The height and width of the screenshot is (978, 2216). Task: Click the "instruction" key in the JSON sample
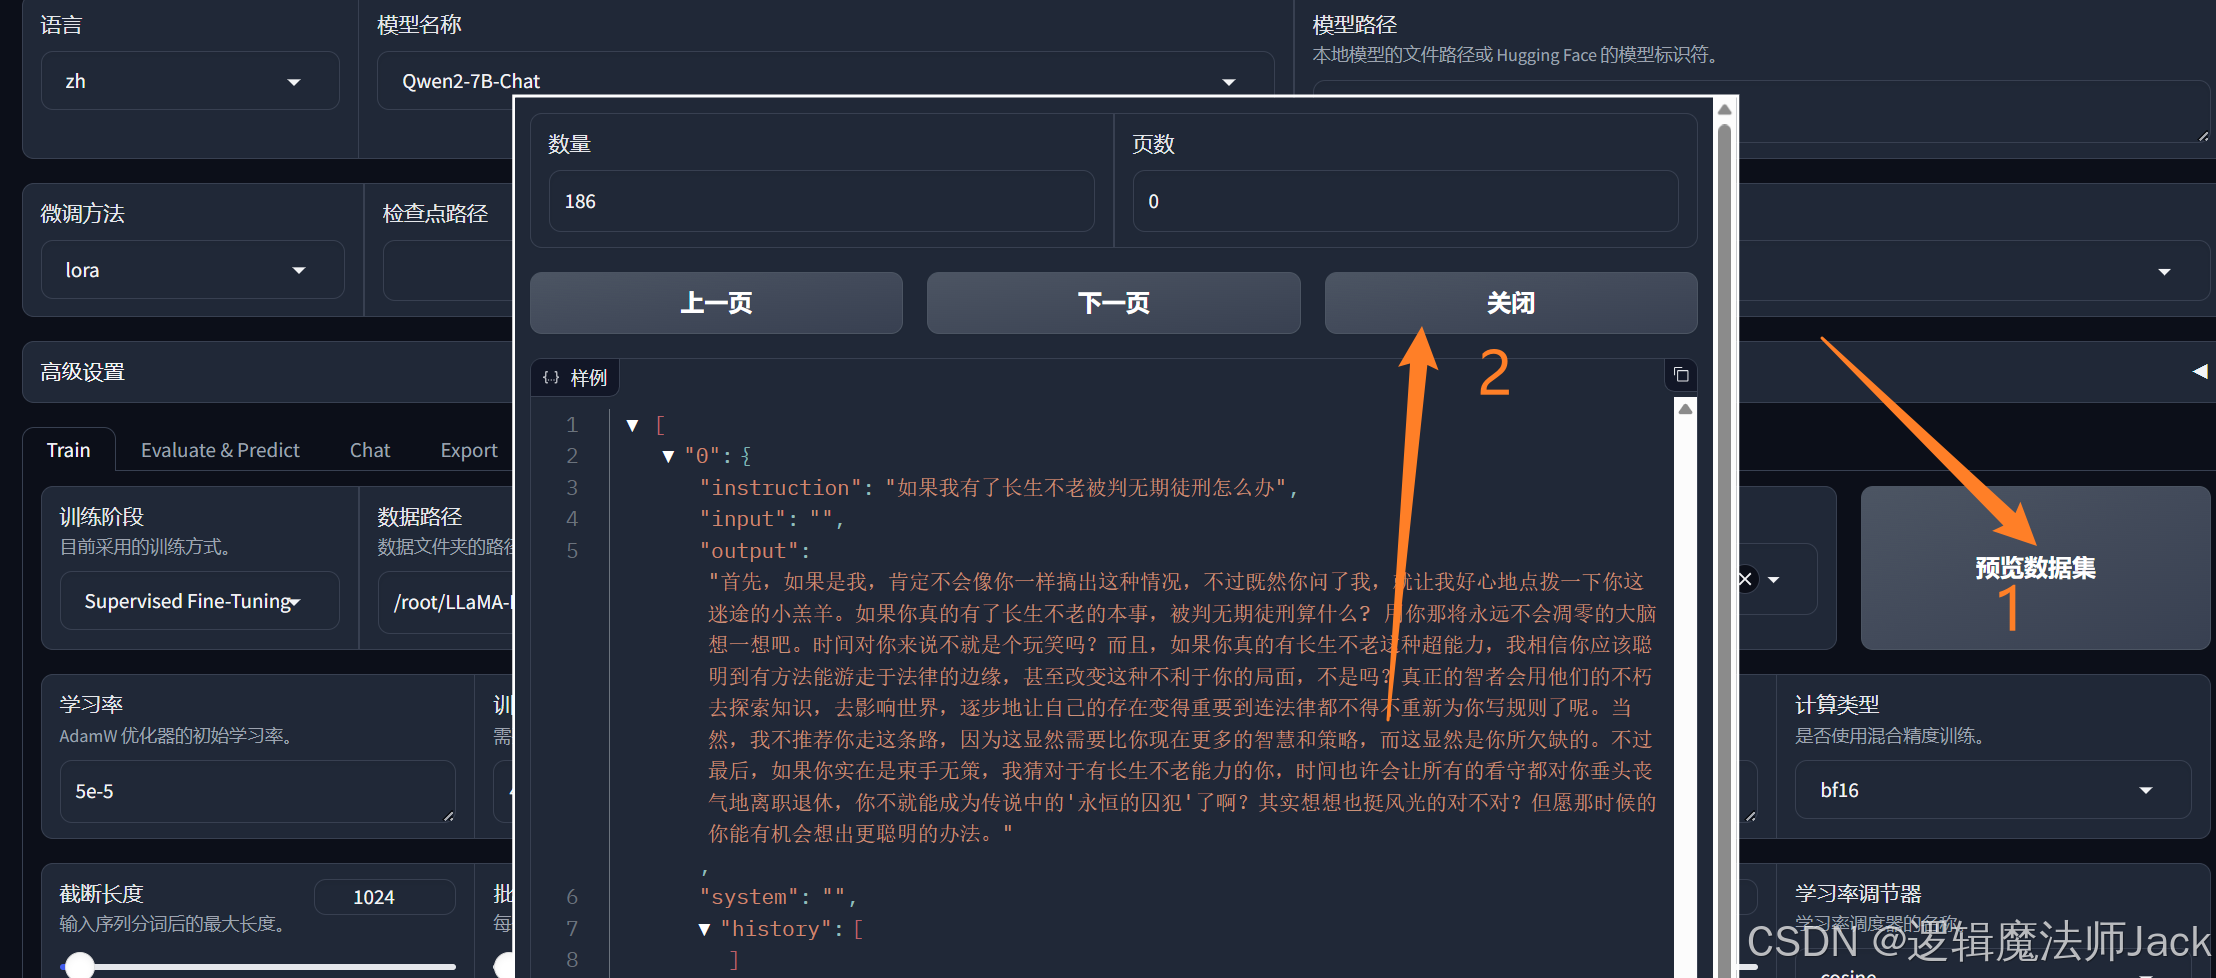coord(781,488)
